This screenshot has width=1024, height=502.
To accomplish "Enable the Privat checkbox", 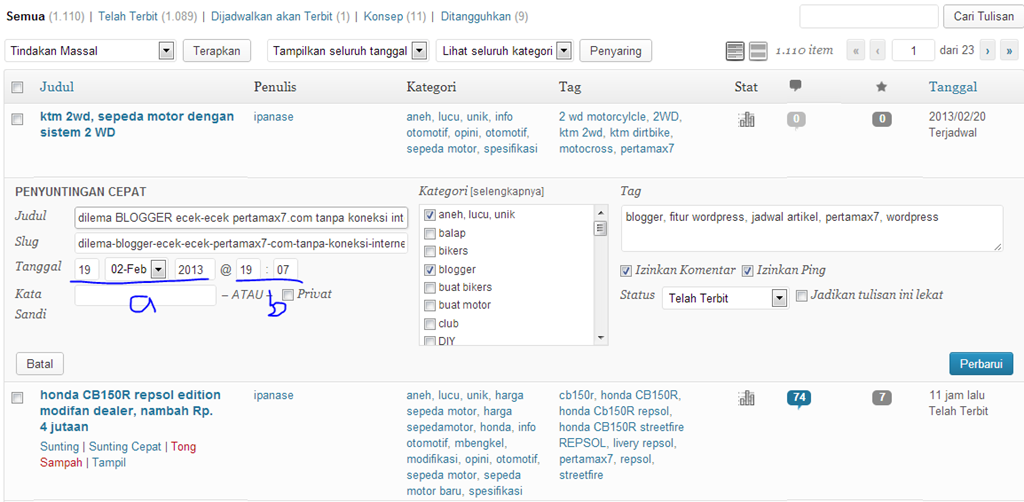I will (288, 294).
